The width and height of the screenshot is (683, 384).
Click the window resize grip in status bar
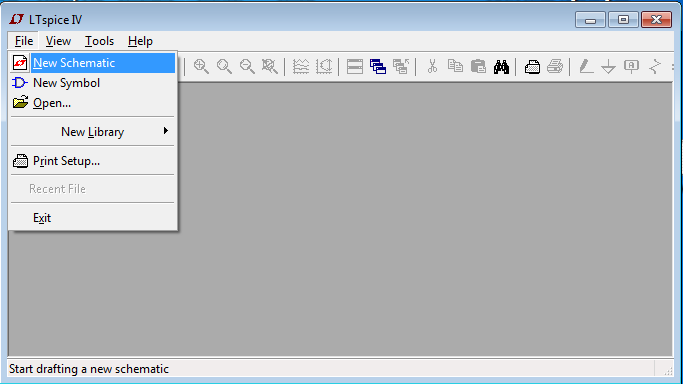[668, 371]
